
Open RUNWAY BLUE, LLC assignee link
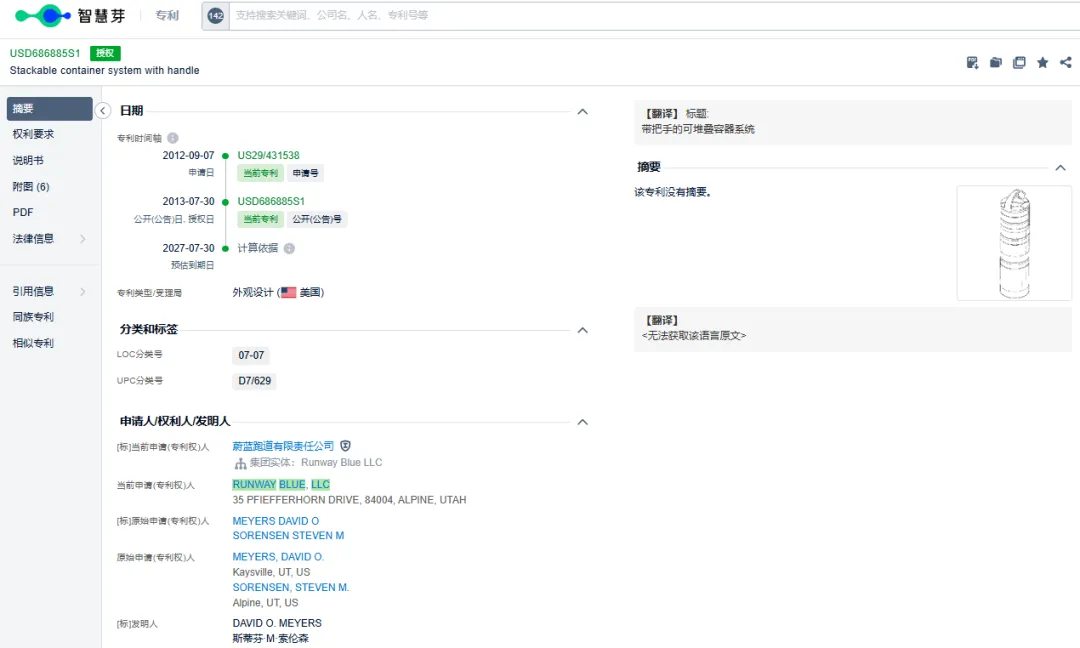click(x=281, y=485)
